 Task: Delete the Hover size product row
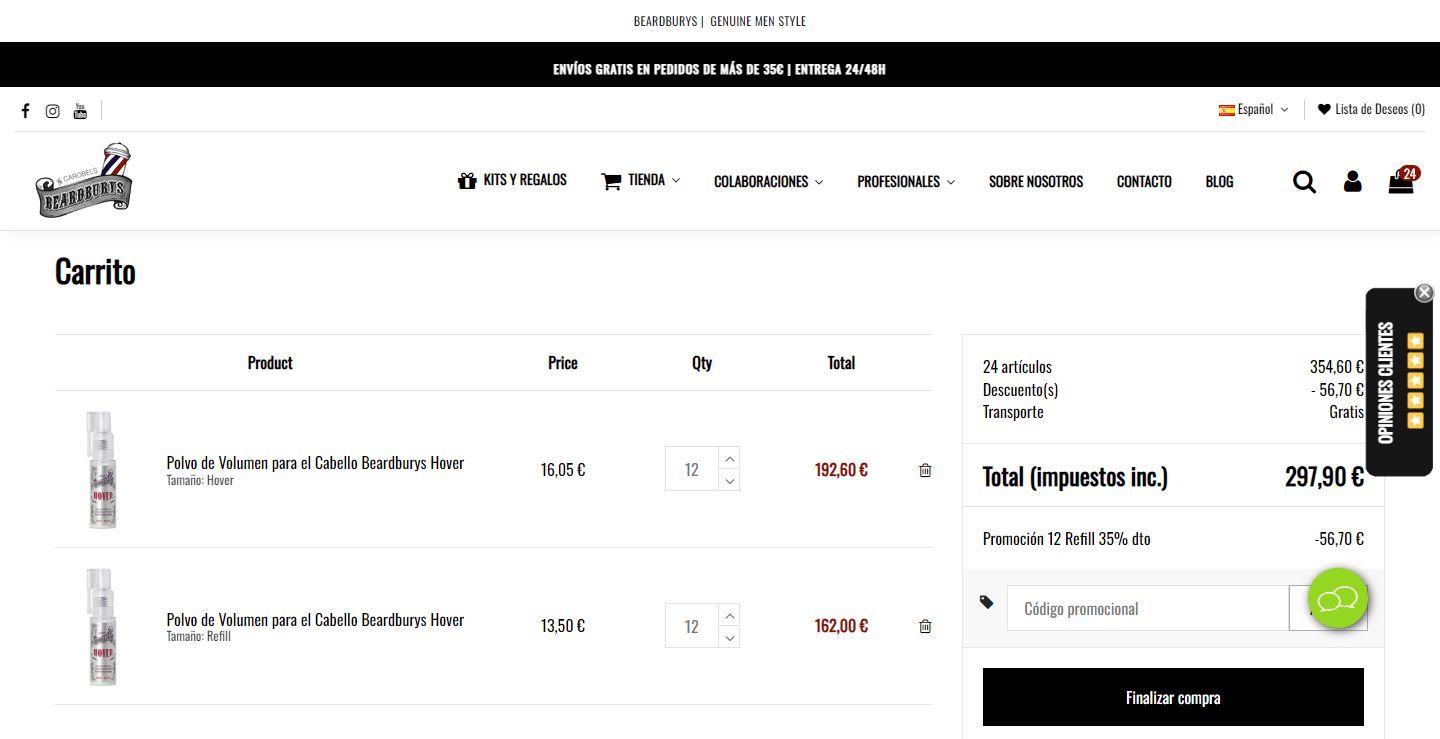[x=925, y=470]
